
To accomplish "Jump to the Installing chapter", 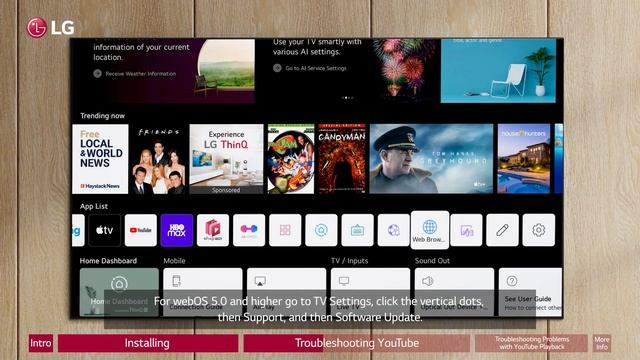I will [148, 343].
